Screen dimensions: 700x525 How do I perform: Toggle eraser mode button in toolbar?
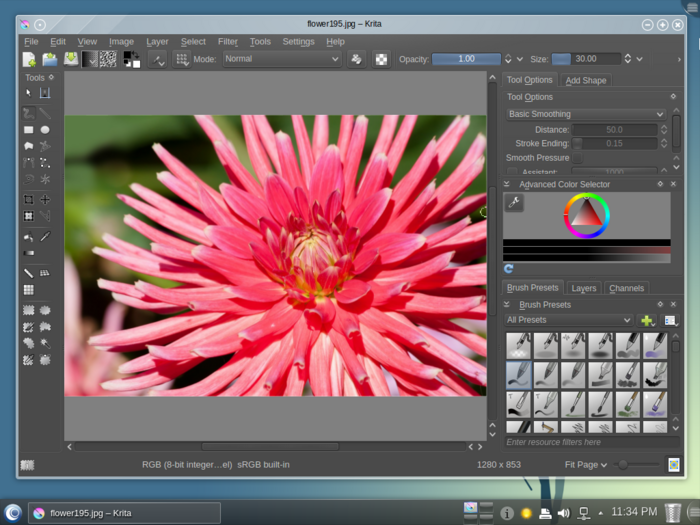356,59
